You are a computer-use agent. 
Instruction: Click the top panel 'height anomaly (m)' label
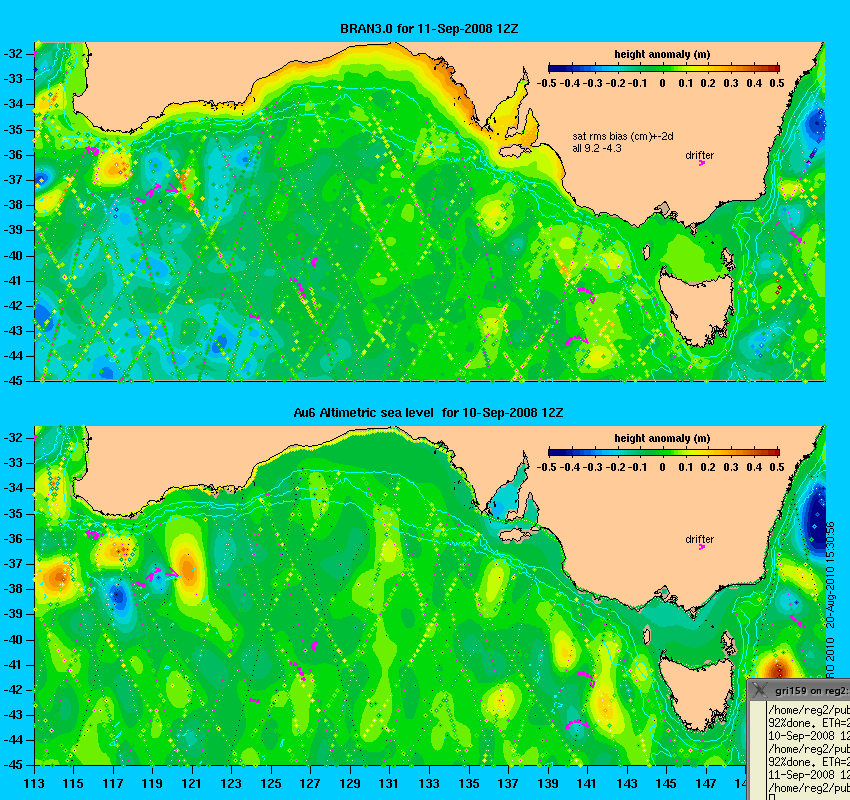click(x=662, y=54)
